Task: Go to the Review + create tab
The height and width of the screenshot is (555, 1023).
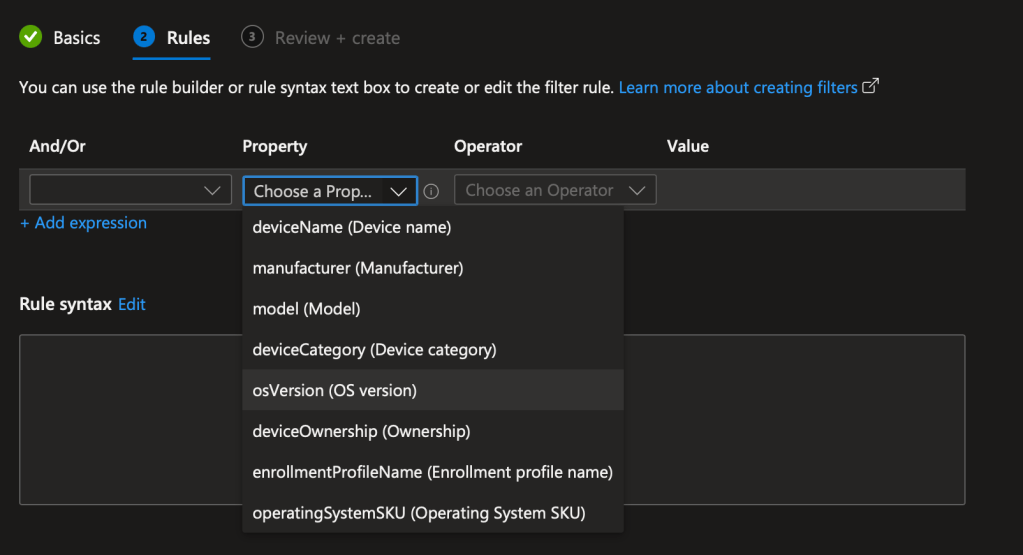Action: (x=337, y=38)
